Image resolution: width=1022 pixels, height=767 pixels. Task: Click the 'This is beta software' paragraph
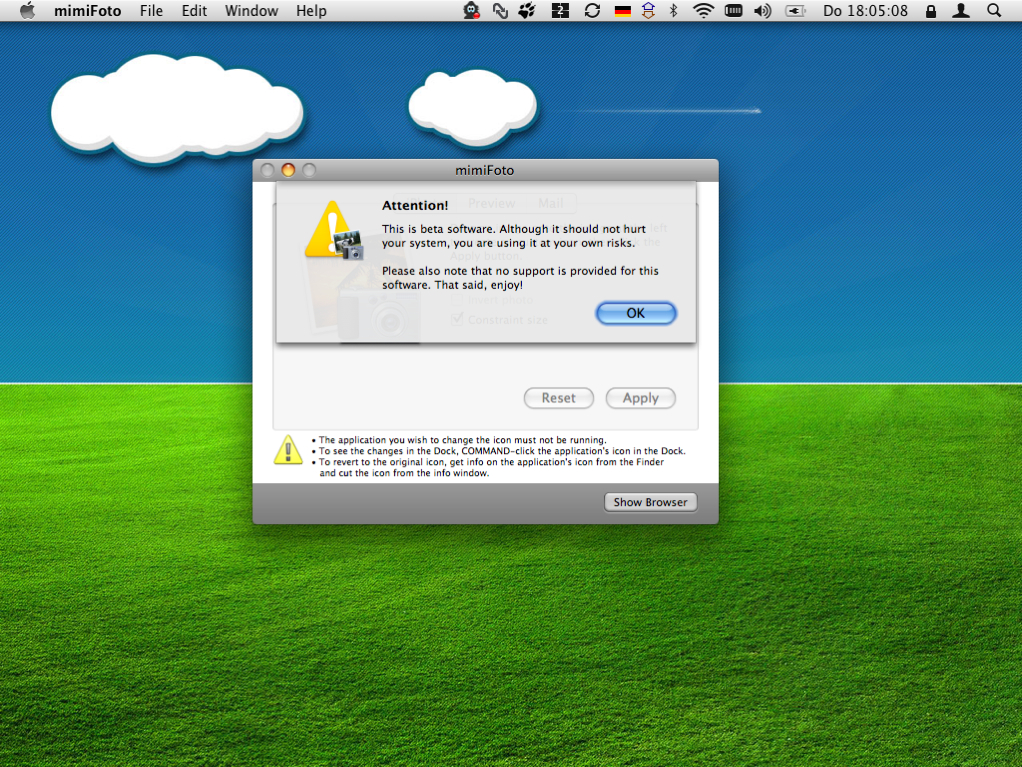tap(514, 236)
